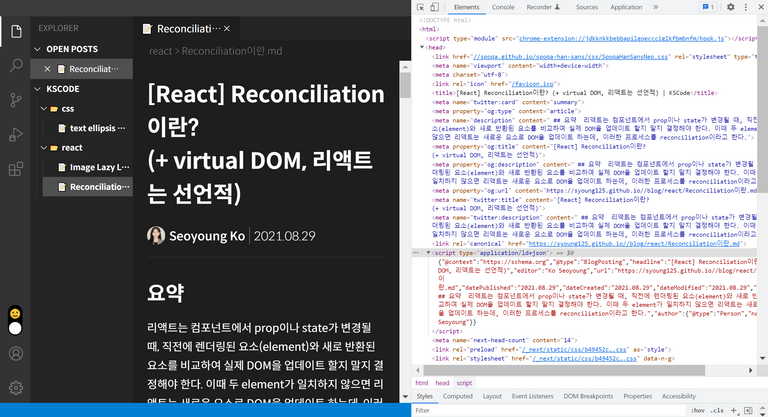
Task: Select the Accessibility sub-tab
Action: pyautogui.click(x=678, y=396)
